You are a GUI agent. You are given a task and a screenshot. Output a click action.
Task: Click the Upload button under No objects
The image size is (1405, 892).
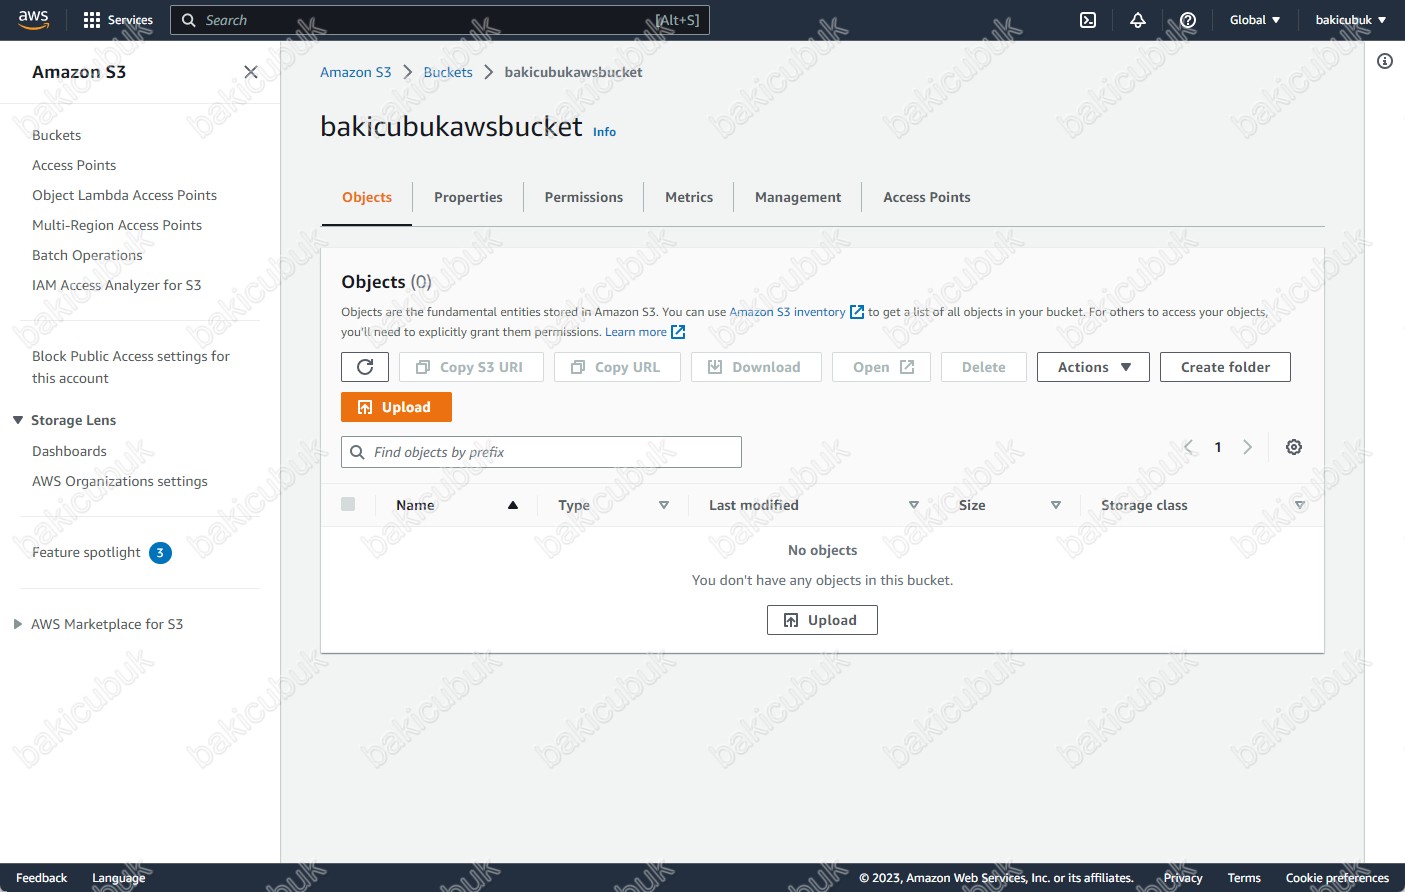(x=822, y=620)
